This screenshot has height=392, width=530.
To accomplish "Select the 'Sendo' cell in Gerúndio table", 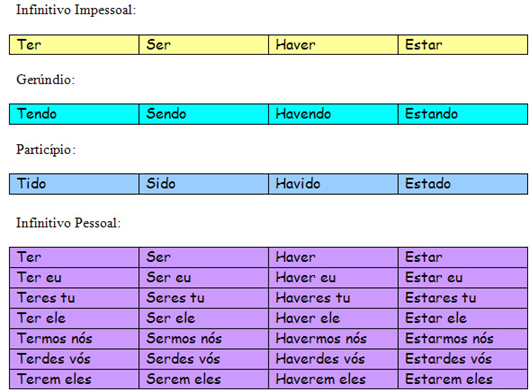I will click(x=203, y=114).
